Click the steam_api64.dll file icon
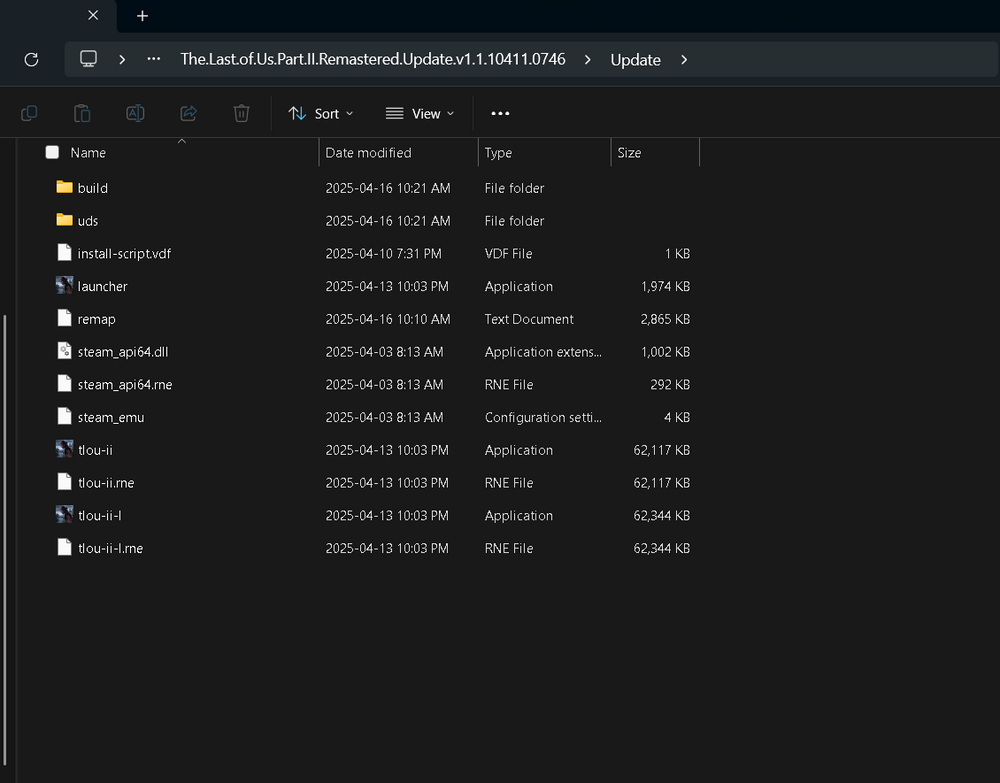The image size is (1000, 783). 64,351
